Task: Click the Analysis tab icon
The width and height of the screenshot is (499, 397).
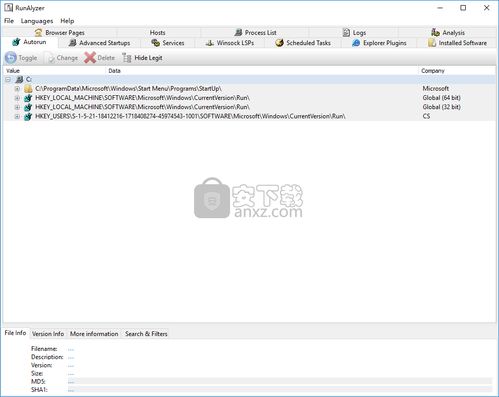Action: pyautogui.click(x=435, y=32)
